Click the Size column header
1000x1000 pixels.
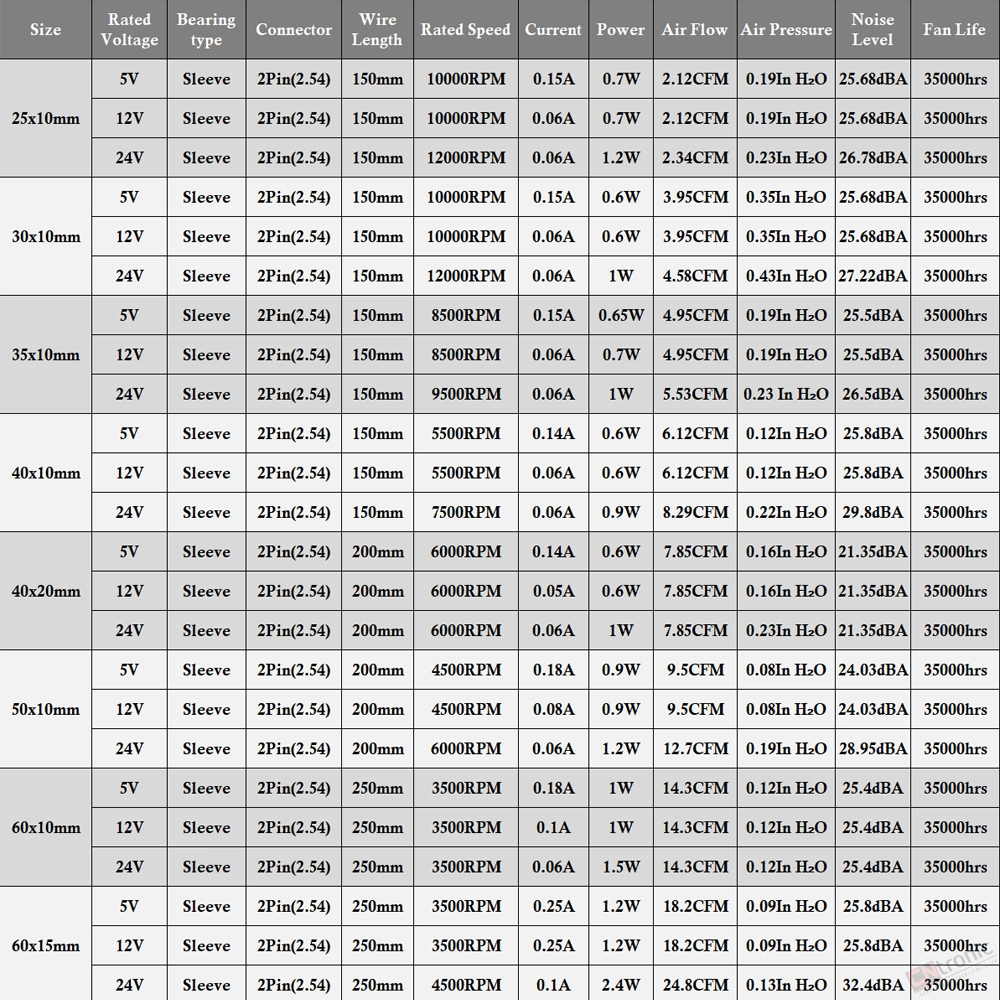[x=45, y=29]
